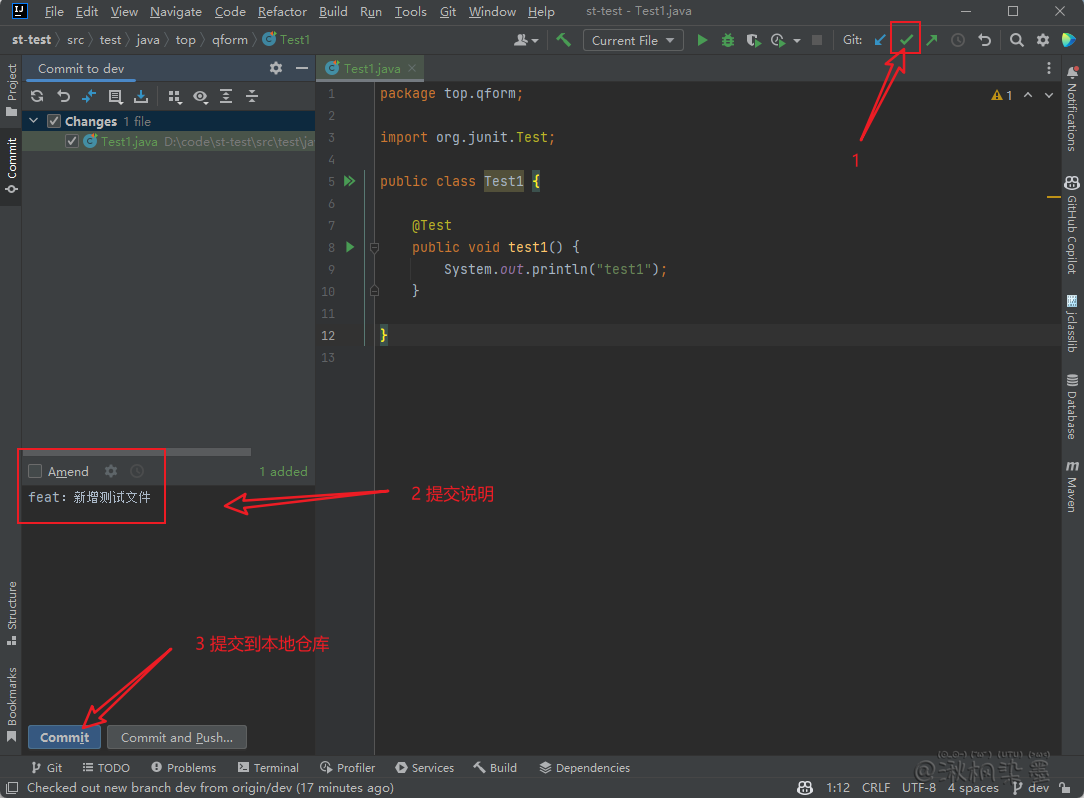Click the Git commit checkmark icon
This screenshot has height=798, width=1084.
[906, 40]
